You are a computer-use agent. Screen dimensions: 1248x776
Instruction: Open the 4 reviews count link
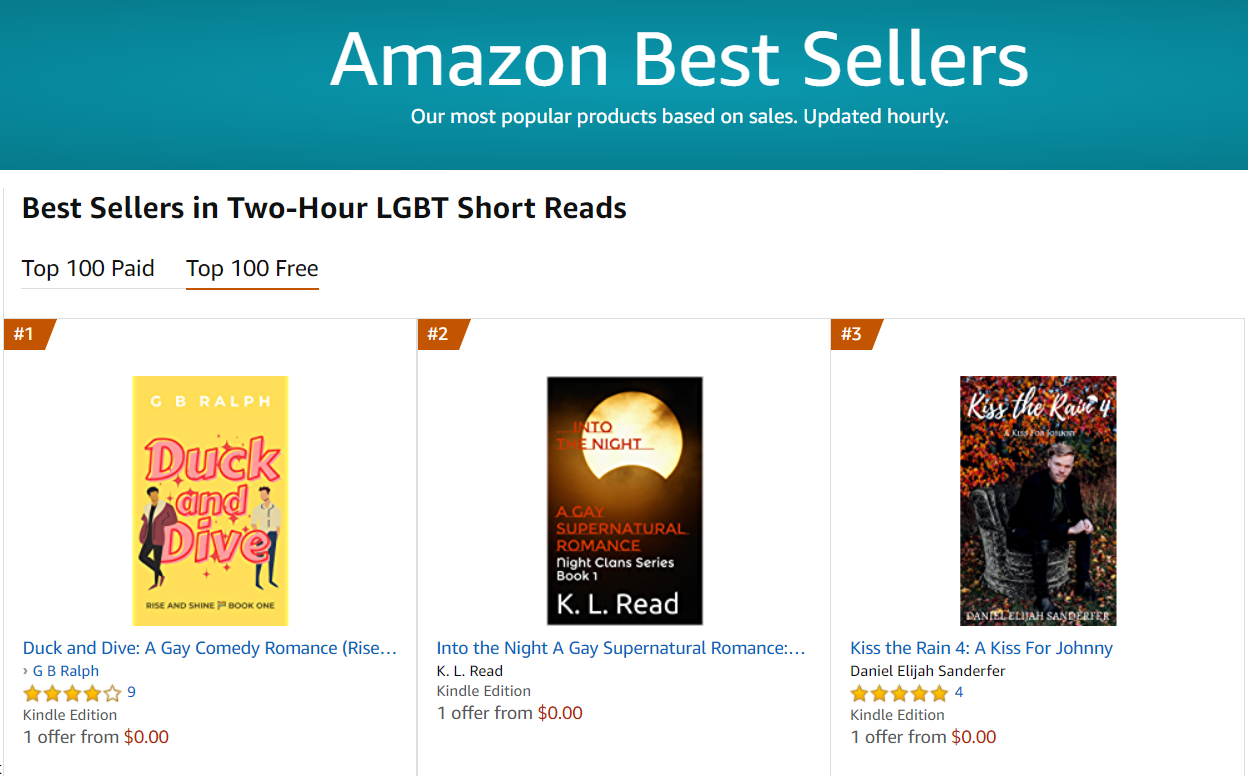click(x=959, y=692)
